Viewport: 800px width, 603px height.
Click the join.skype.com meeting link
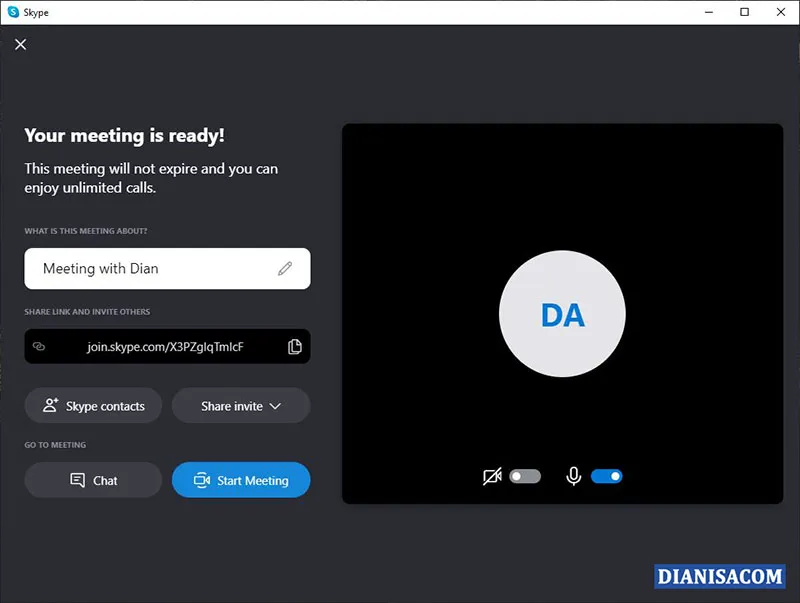(x=165, y=346)
